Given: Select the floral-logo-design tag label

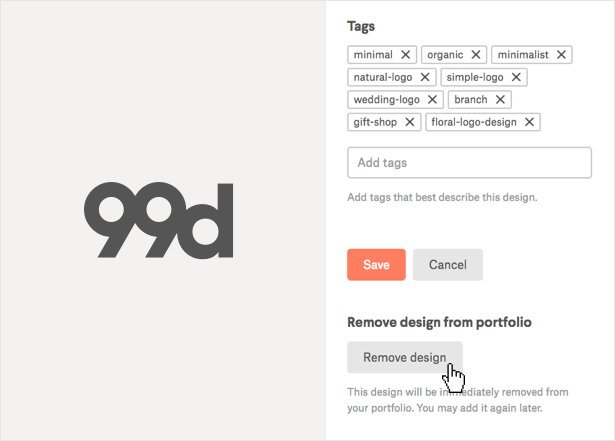Looking at the screenshot, I should click(x=475, y=122).
